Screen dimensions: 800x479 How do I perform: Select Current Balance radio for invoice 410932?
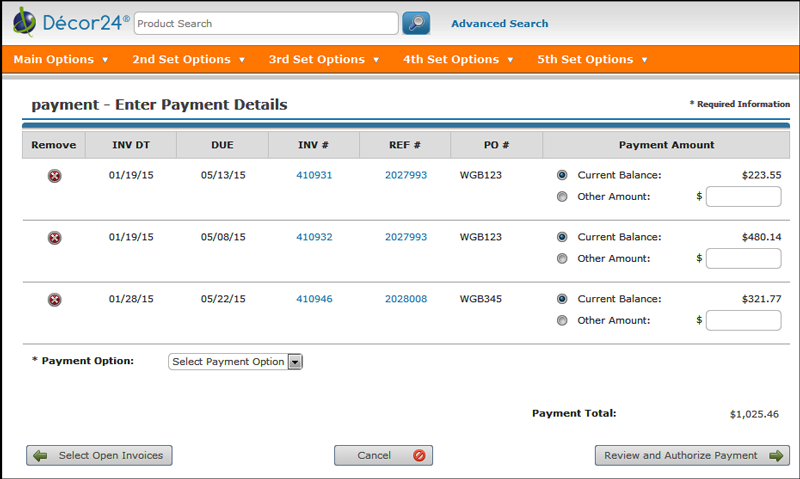(562, 237)
